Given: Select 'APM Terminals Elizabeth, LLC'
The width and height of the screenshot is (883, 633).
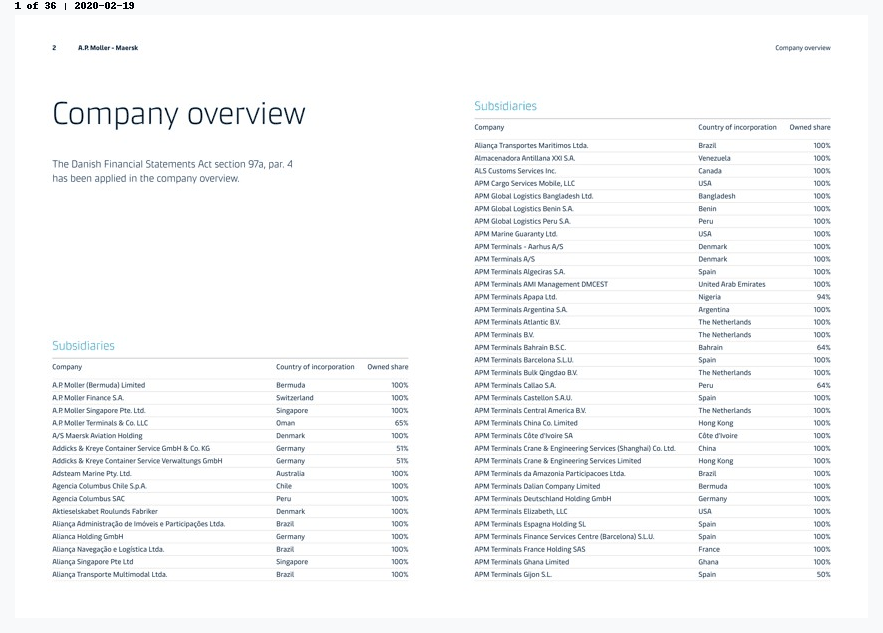Looking at the screenshot, I should (x=521, y=511).
